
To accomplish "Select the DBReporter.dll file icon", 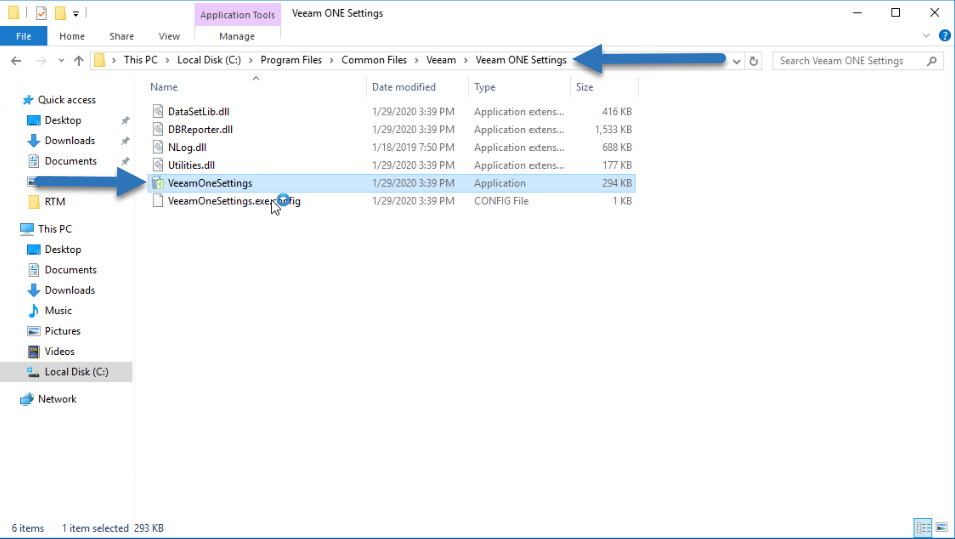I will (158, 129).
